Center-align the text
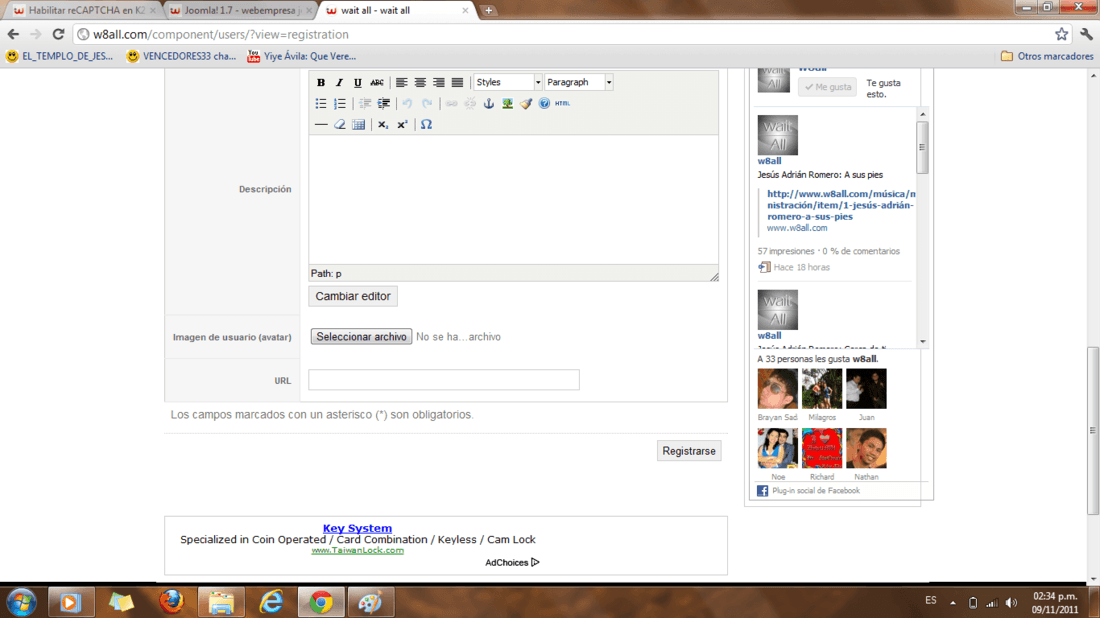Viewport: 1100px width, 618px height. click(x=420, y=83)
